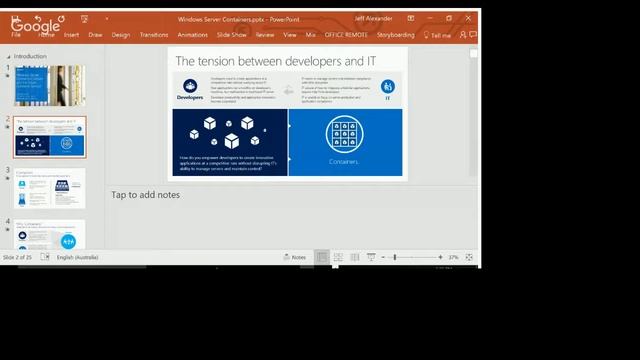Click the zoom in plus button

[x=440, y=258]
